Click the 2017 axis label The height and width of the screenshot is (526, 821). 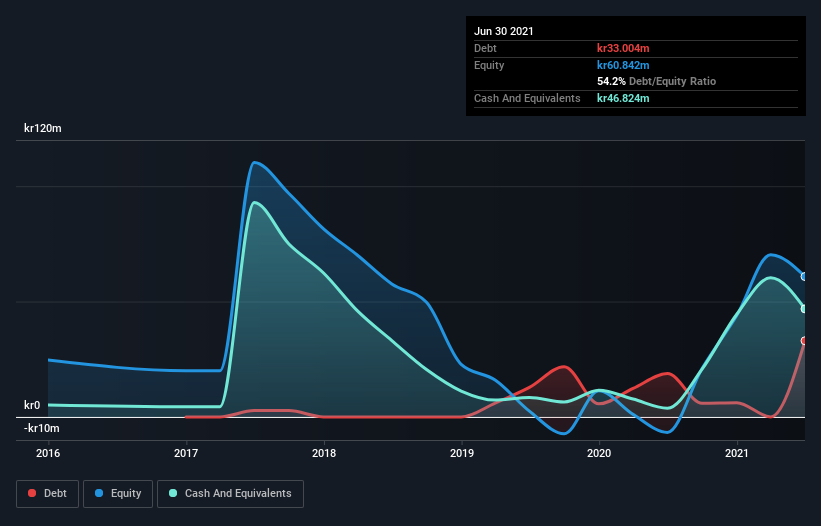[x=186, y=453]
